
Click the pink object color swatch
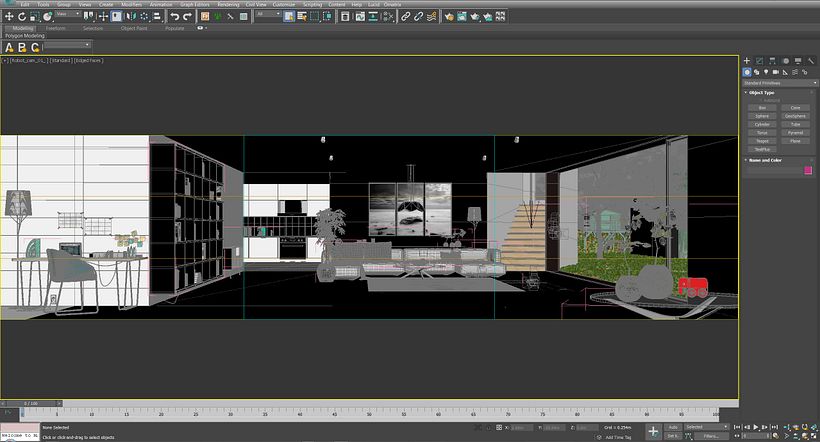(808, 170)
